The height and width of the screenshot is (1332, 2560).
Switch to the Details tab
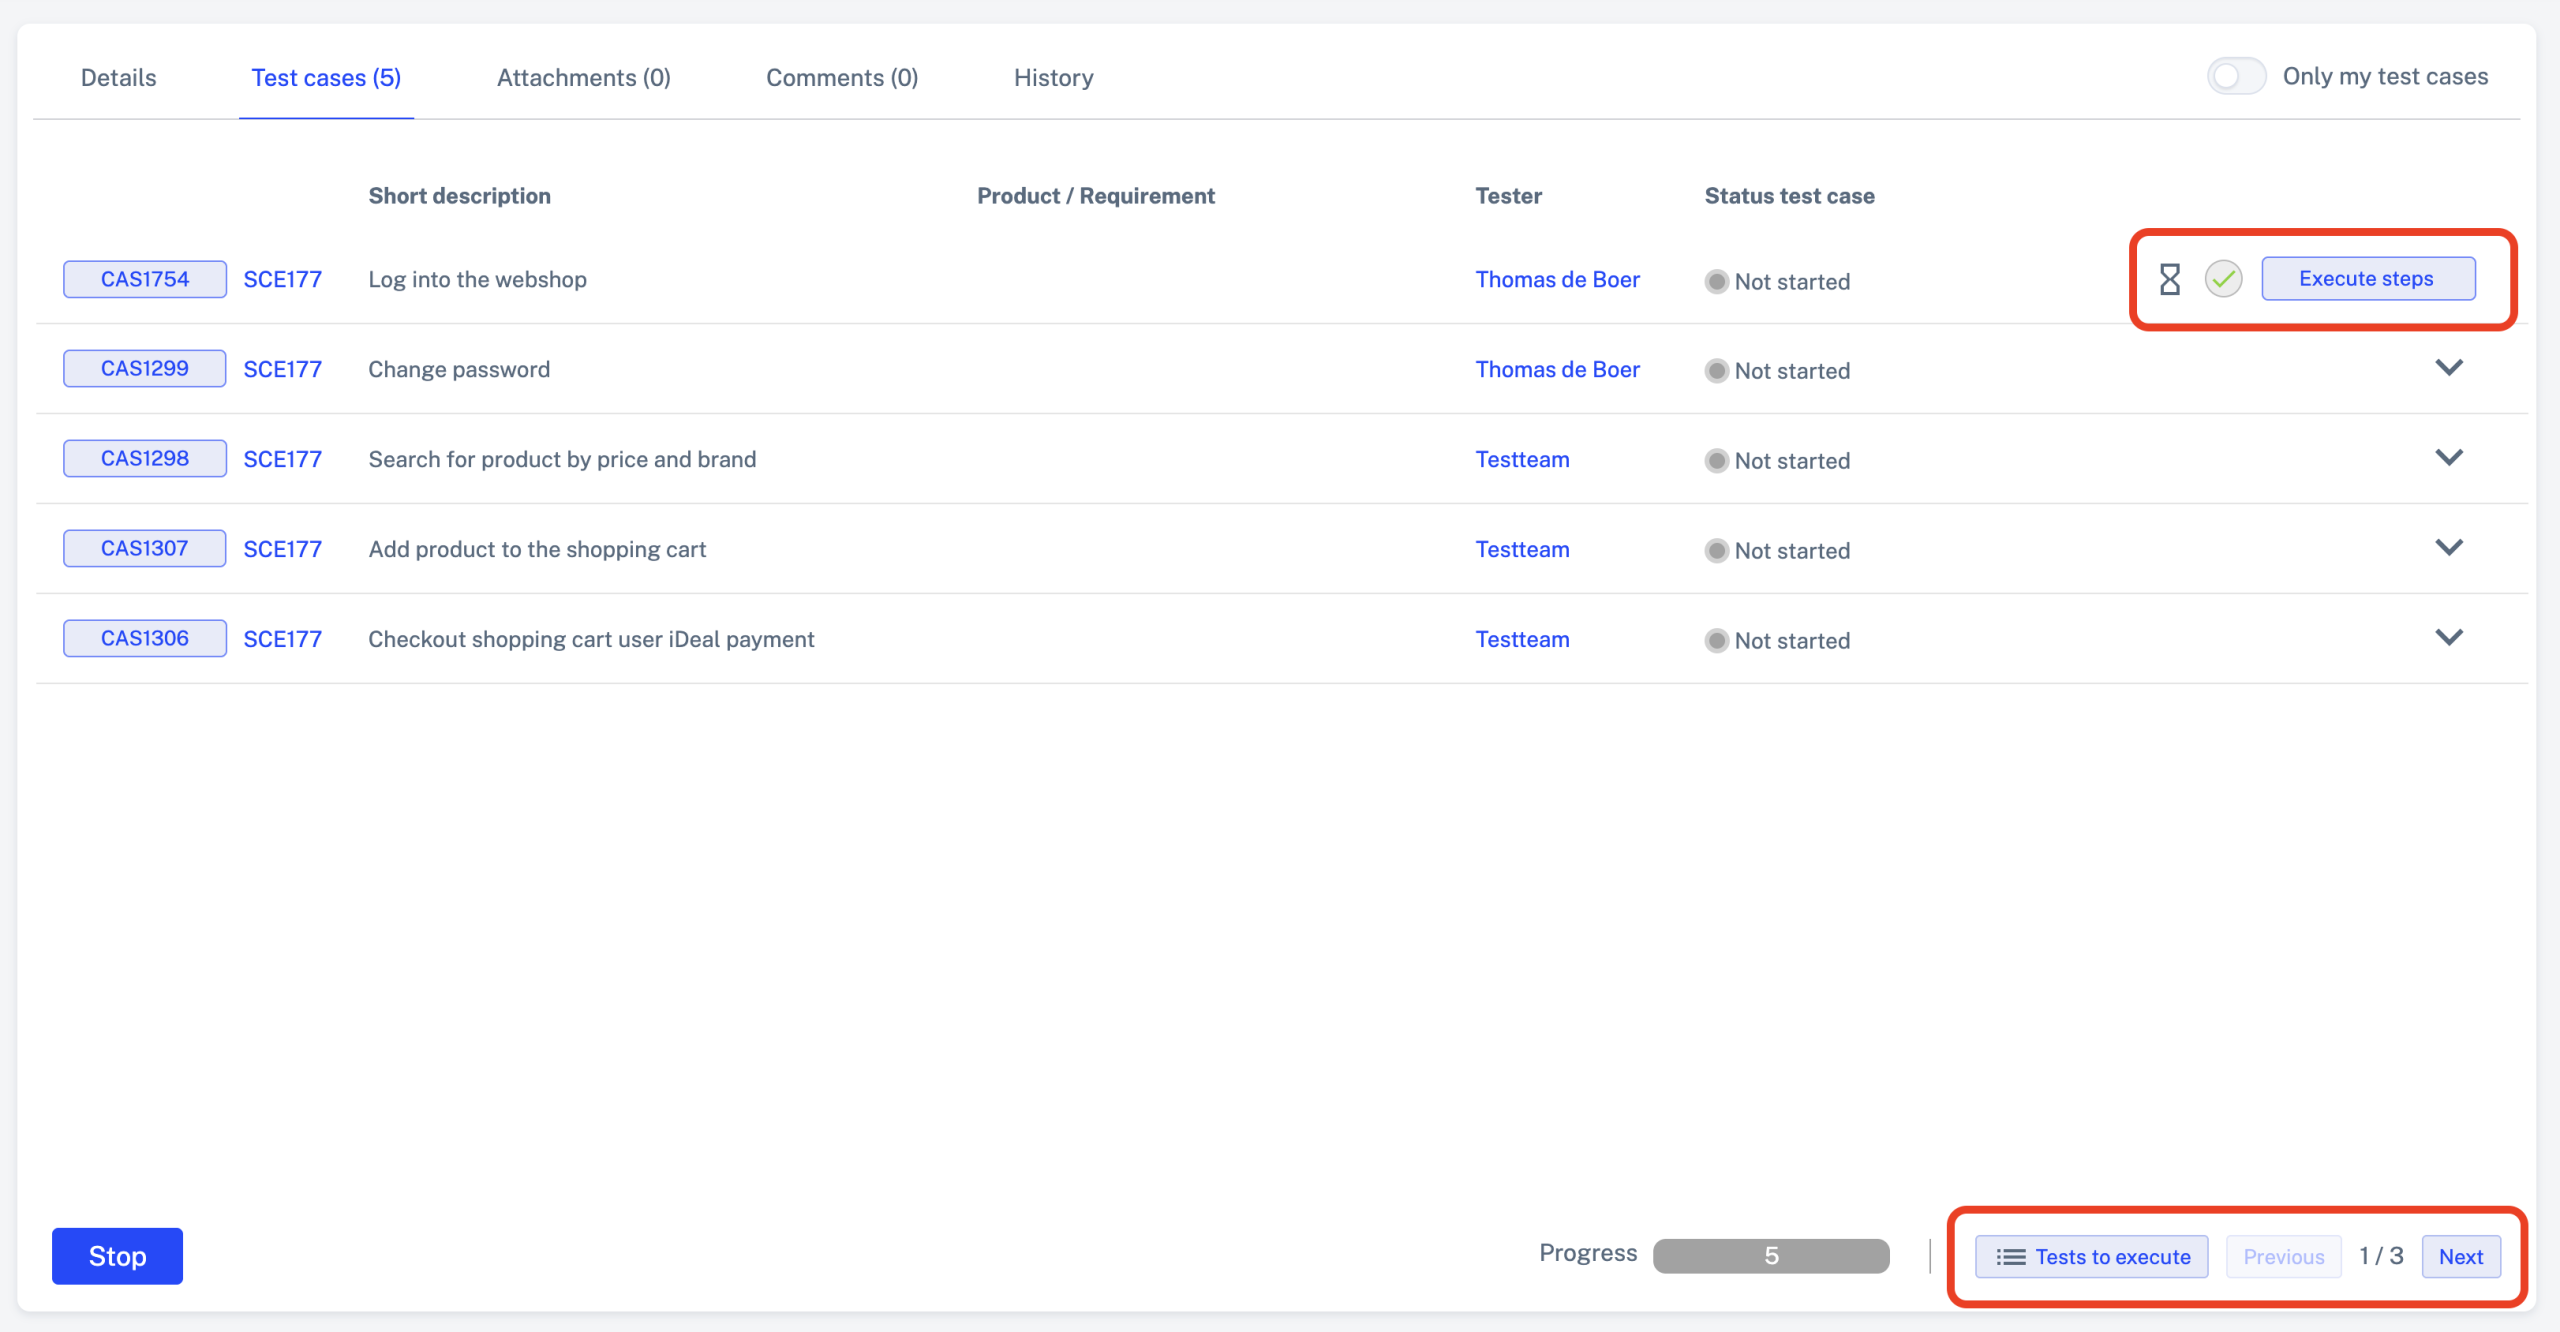tap(118, 78)
